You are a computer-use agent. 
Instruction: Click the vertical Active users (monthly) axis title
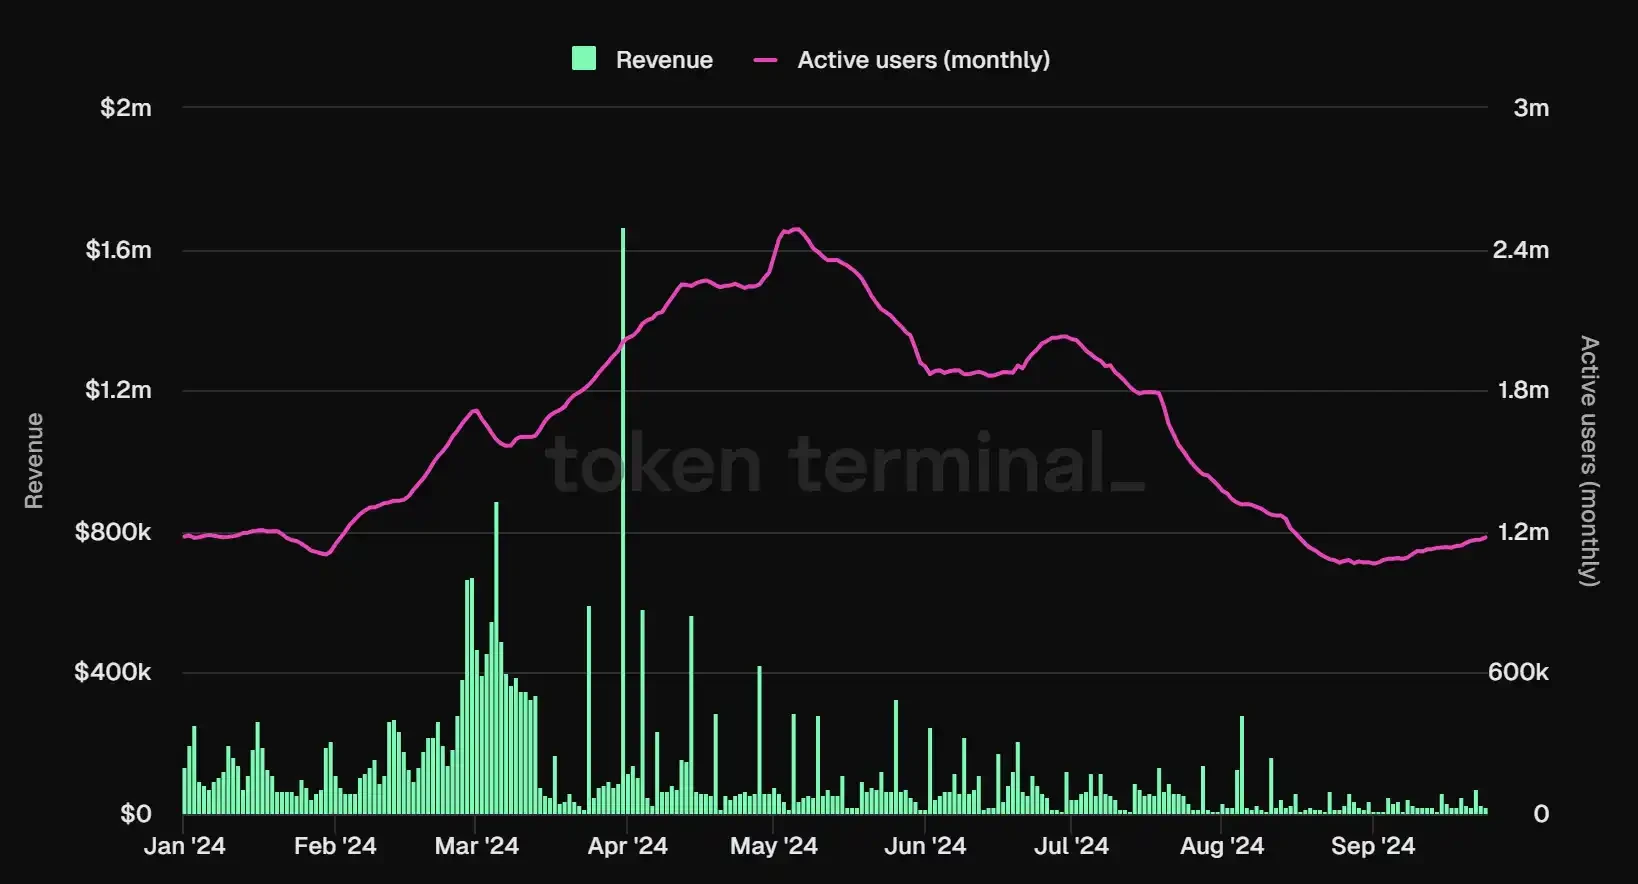pyautogui.click(x=1589, y=461)
